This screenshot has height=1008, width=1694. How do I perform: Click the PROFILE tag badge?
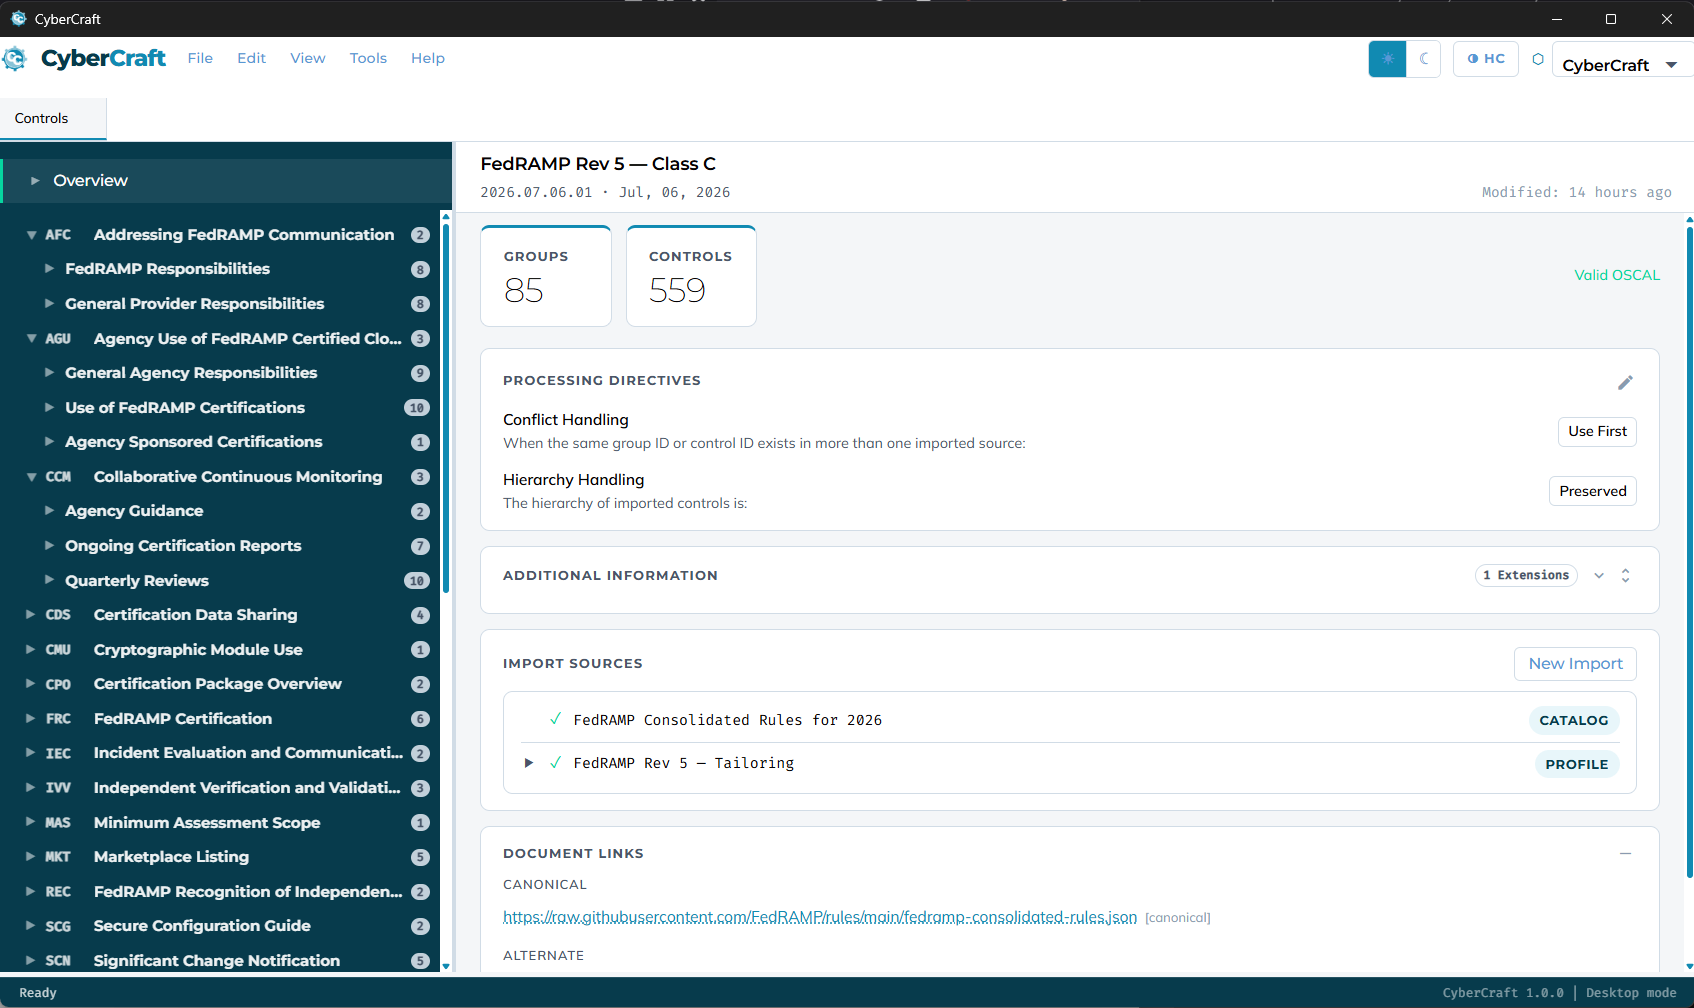1577,764
